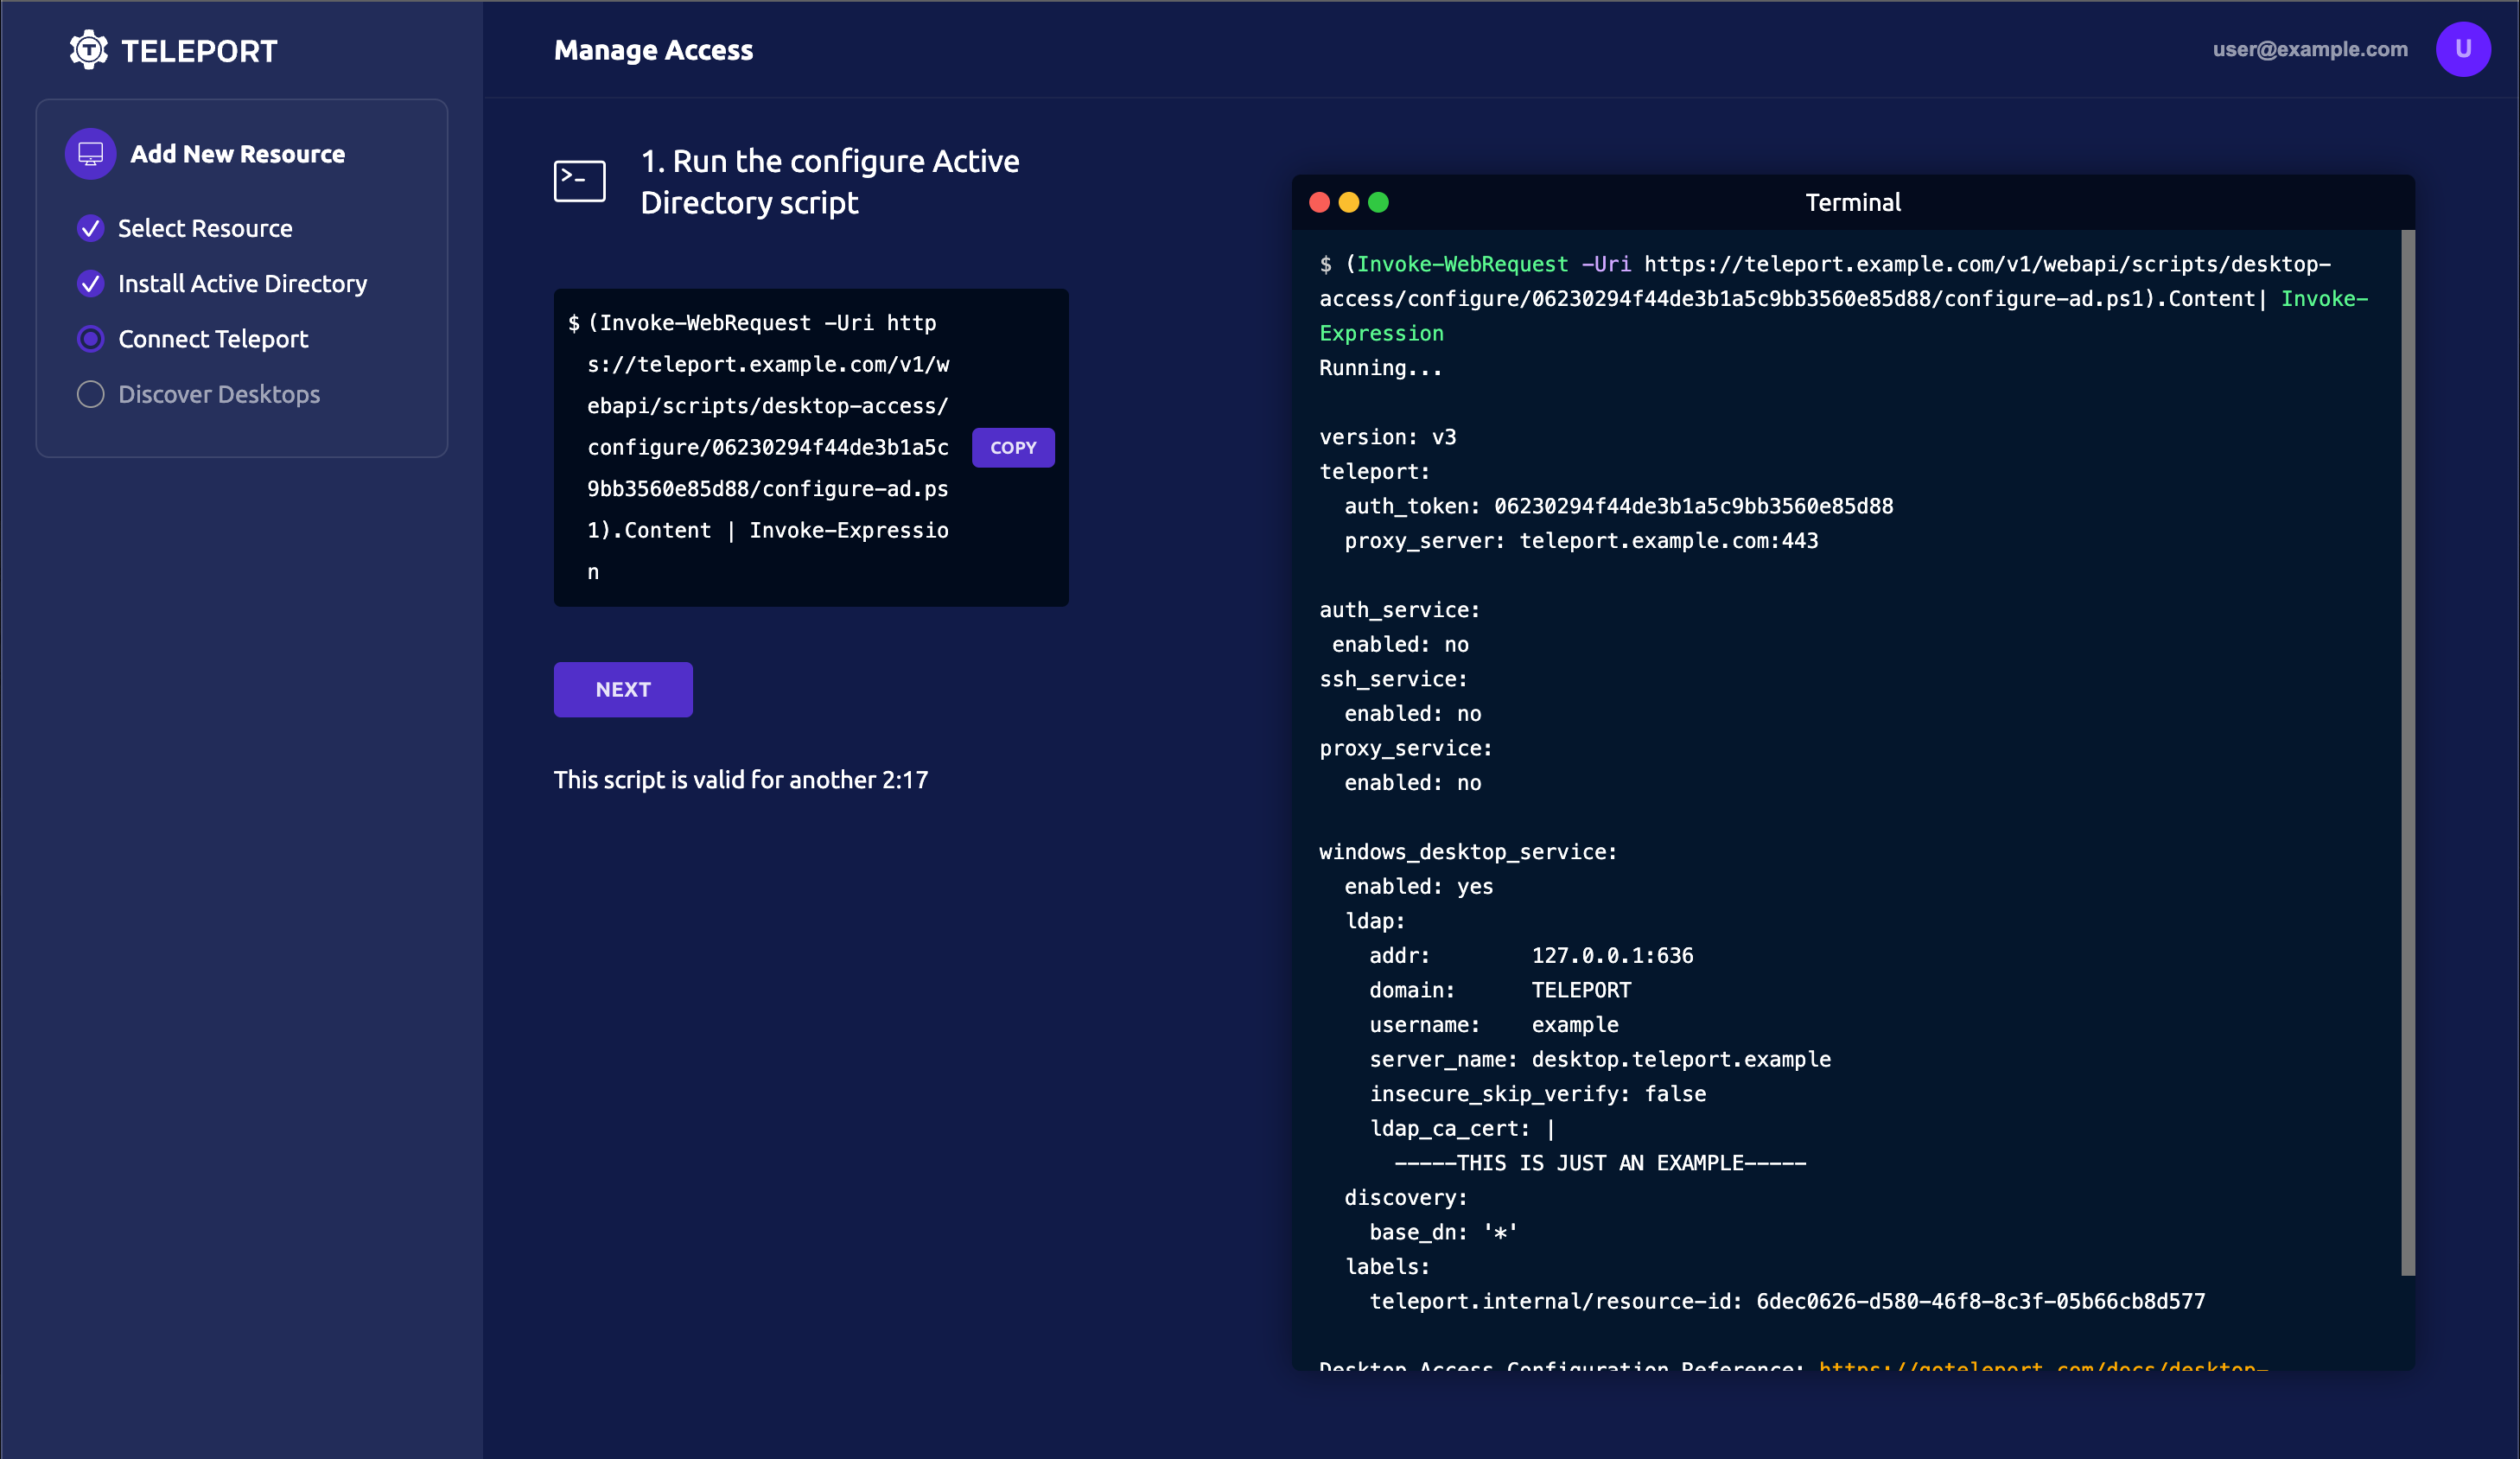2520x1459 pixels.
Task: Click the windows_desktop_service: line
Action: click(1468, 852)
